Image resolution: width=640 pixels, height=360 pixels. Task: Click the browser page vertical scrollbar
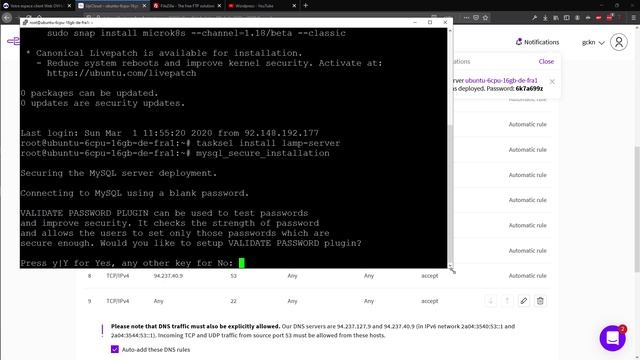637,208
